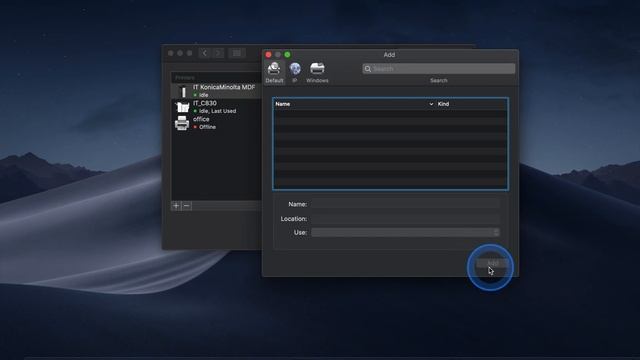
Task: Sort printers by the Name column
Action: 282,104
